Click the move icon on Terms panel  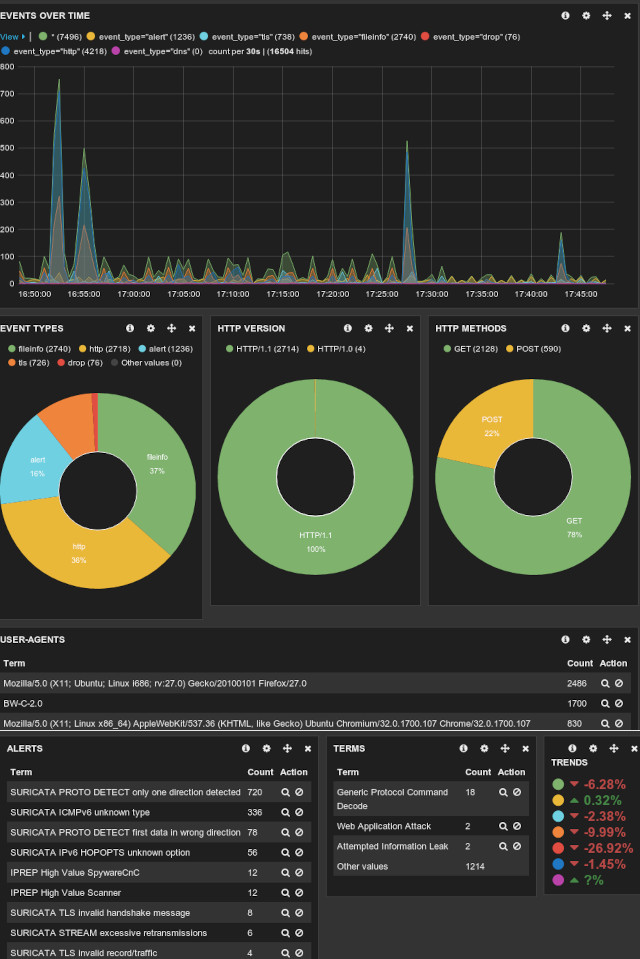[505, 748]
